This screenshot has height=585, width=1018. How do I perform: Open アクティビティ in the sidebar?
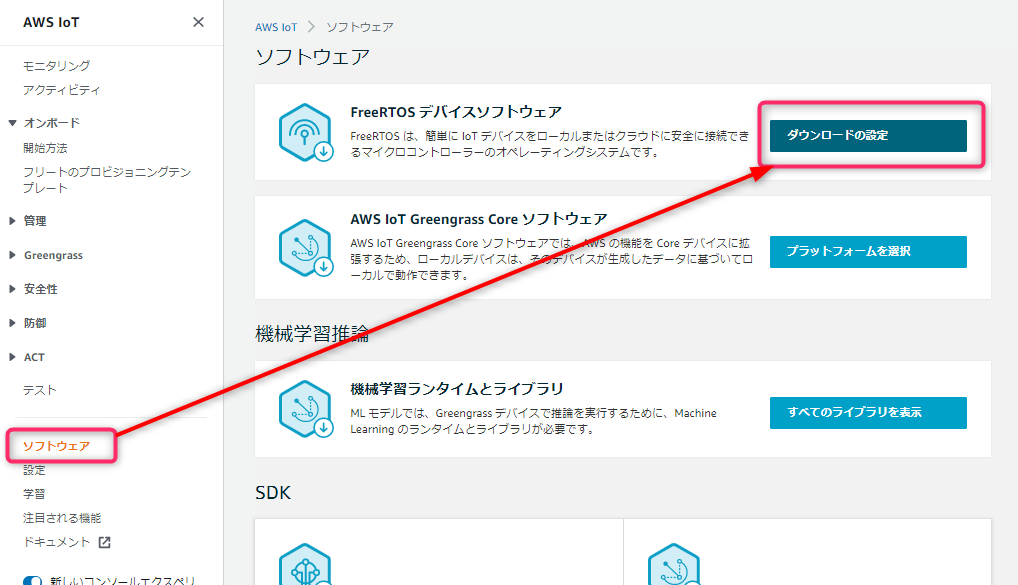[62, 90]
